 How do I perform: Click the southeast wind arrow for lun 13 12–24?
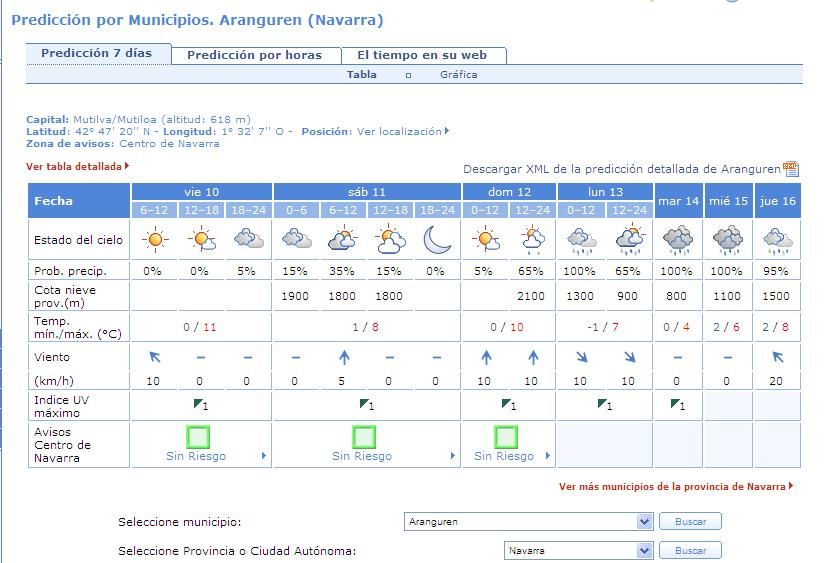point(630,357)
